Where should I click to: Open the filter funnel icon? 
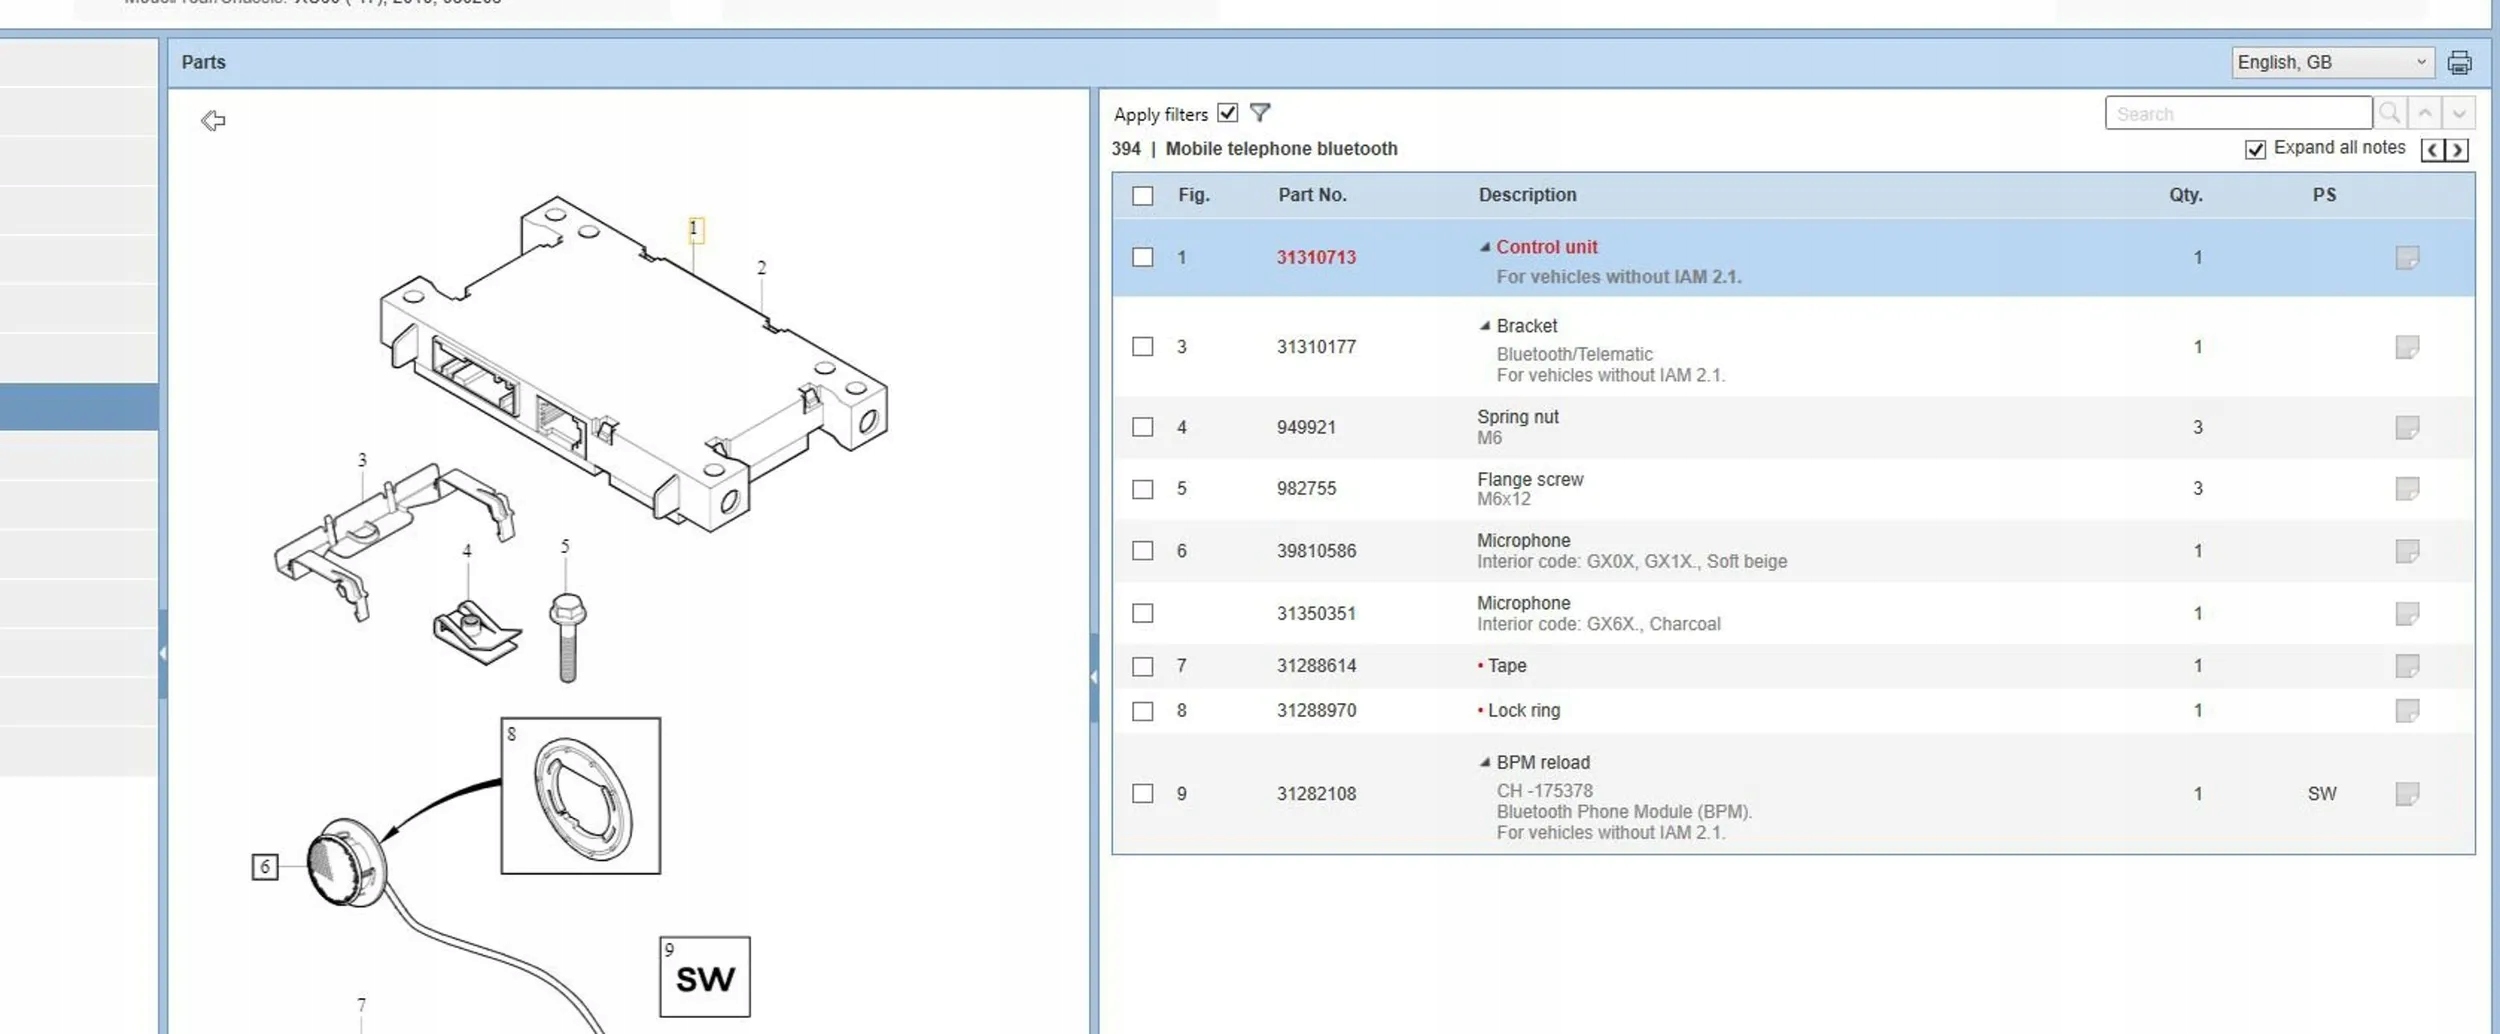point(1260,113)
